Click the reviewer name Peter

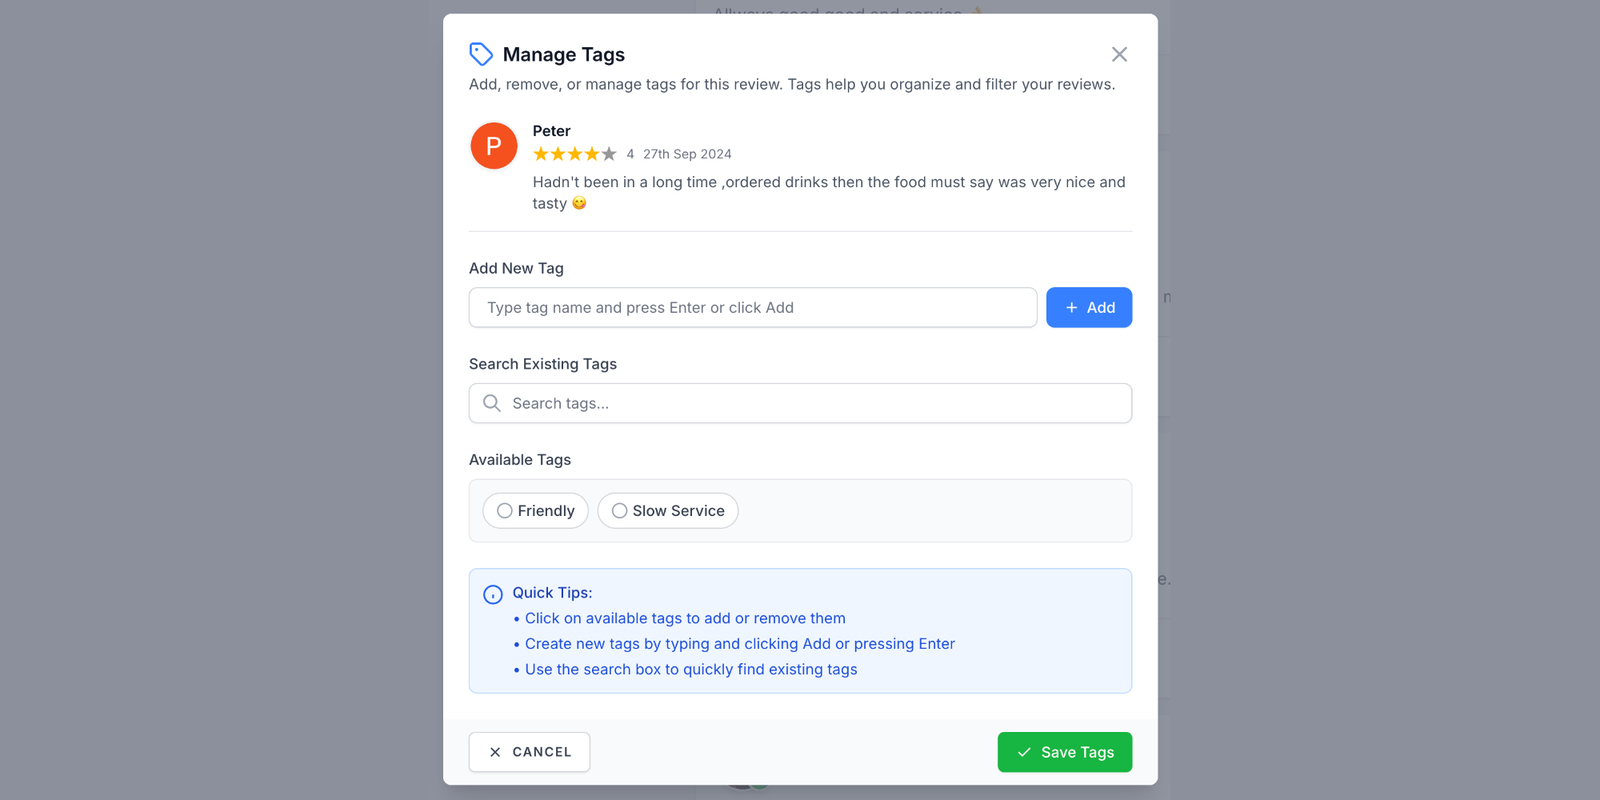point(552,131)
